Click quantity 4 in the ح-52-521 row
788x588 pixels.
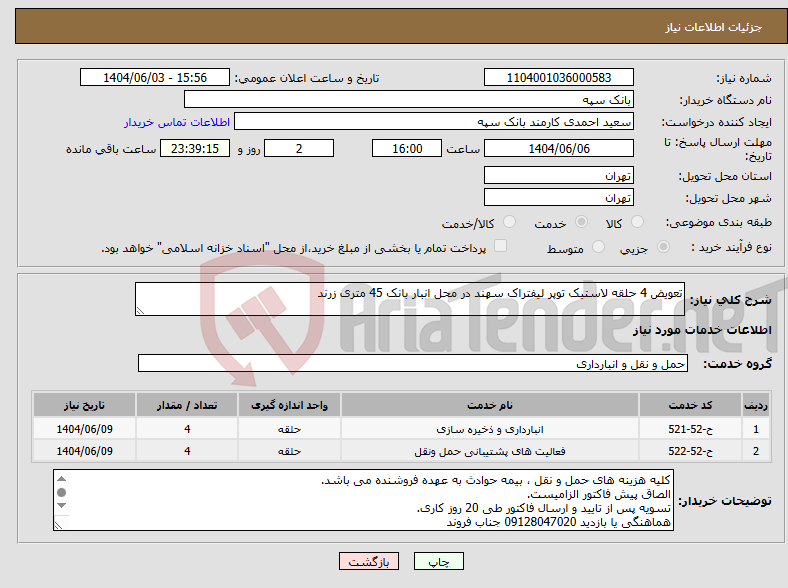pos(187,429)
